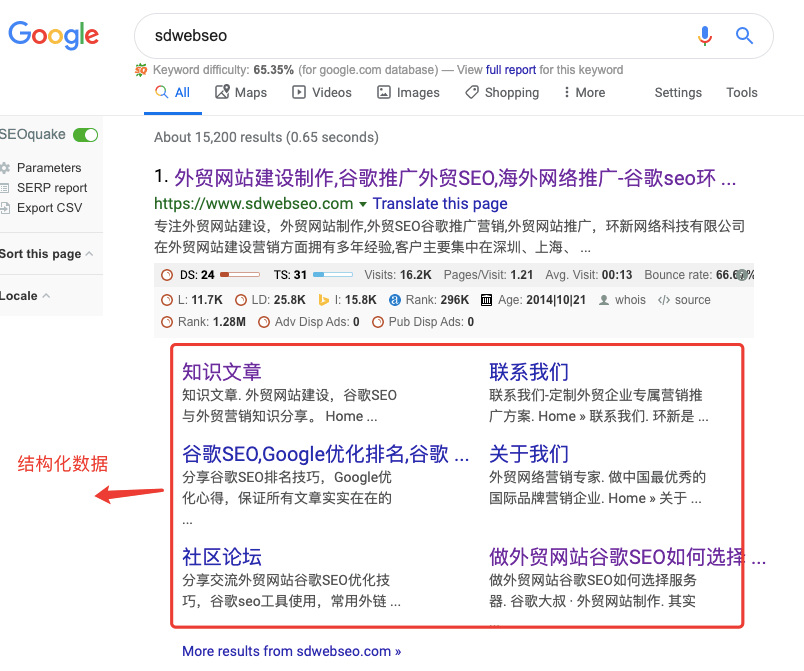
Task: Click Translate this page
Action: pyautogui.click(x=440, y=204)
